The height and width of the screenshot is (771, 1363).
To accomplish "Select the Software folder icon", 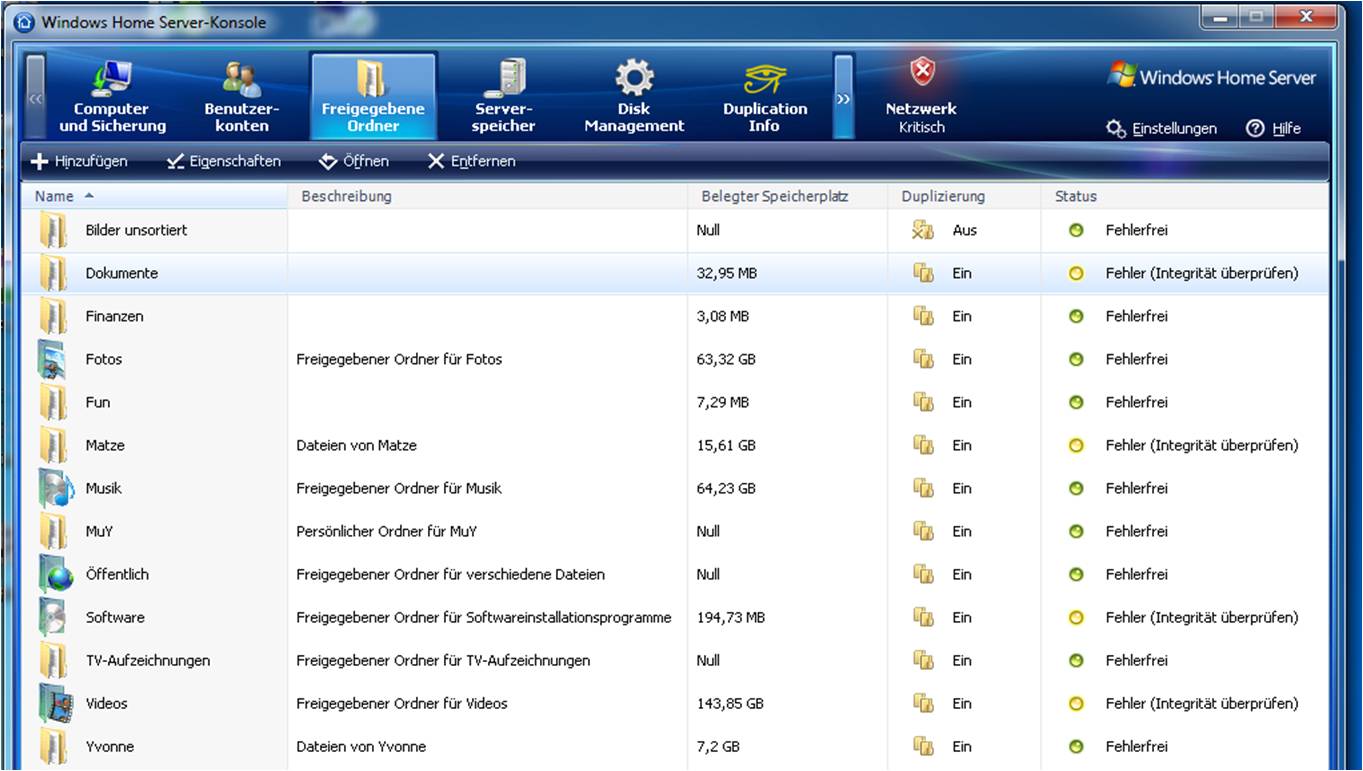I will 53,617.
